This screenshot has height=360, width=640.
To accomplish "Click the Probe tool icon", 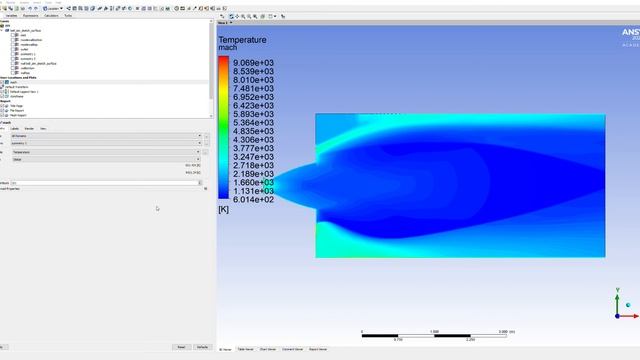I will [x=195, y=9].
